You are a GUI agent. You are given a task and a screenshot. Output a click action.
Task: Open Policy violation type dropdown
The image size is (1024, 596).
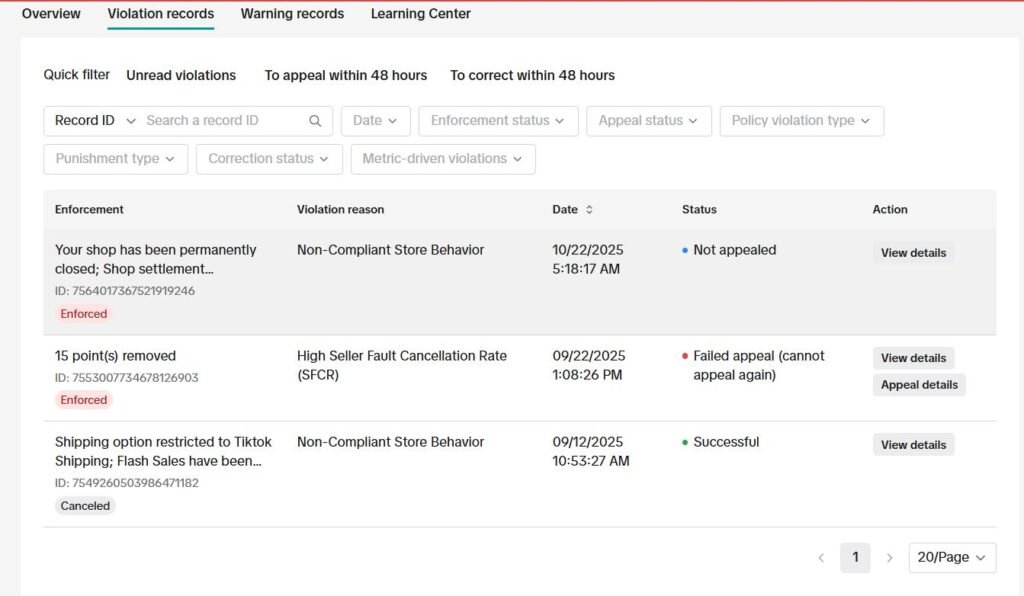click(x=800, y=121)
